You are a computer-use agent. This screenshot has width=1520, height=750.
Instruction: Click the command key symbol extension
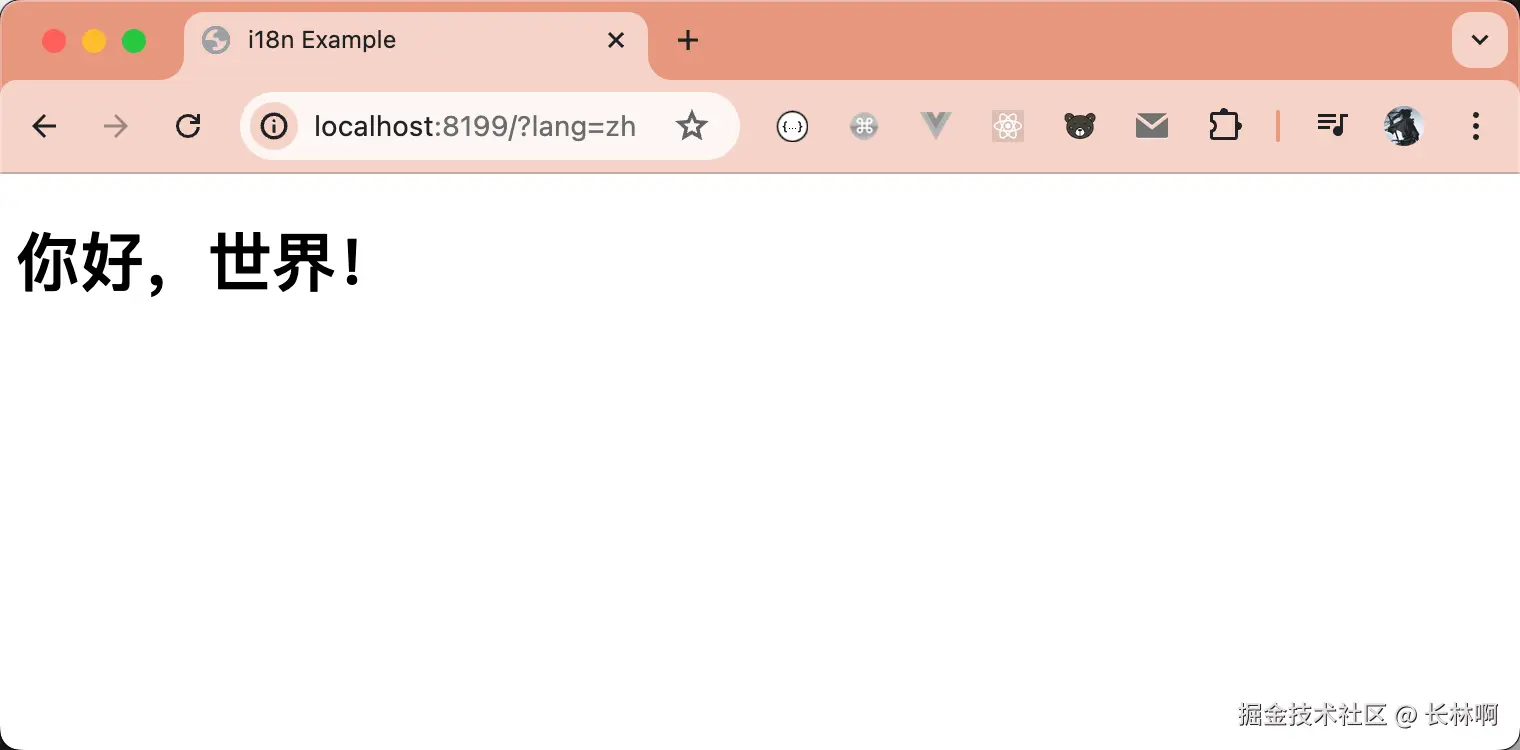[x=864, y=126]
